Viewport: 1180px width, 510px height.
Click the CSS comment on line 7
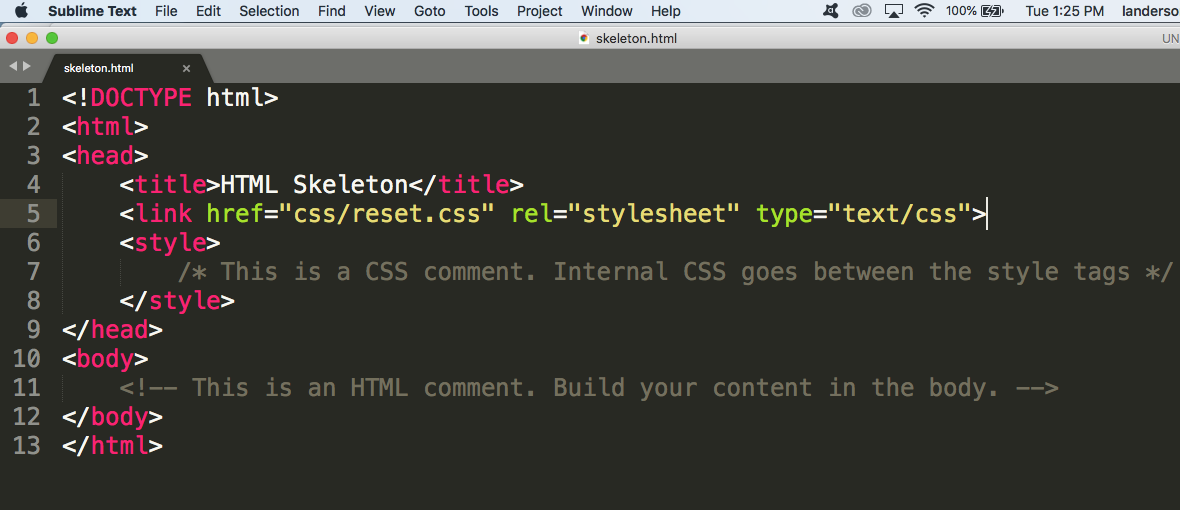(x=676, y=272)
